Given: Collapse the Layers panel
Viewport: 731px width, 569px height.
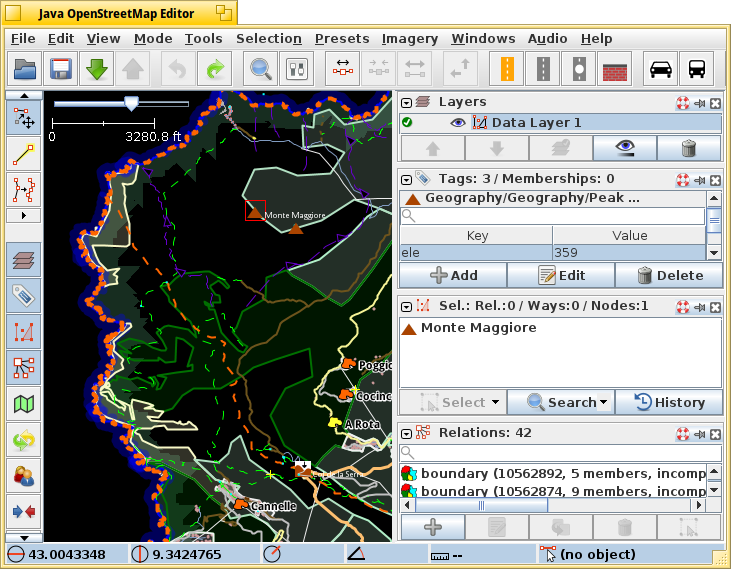Looking at the screenshot, I should click(407, 103).
